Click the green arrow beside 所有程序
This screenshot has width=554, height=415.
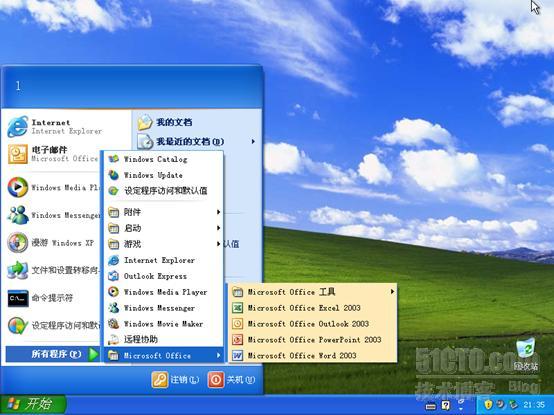coord(93,354)
